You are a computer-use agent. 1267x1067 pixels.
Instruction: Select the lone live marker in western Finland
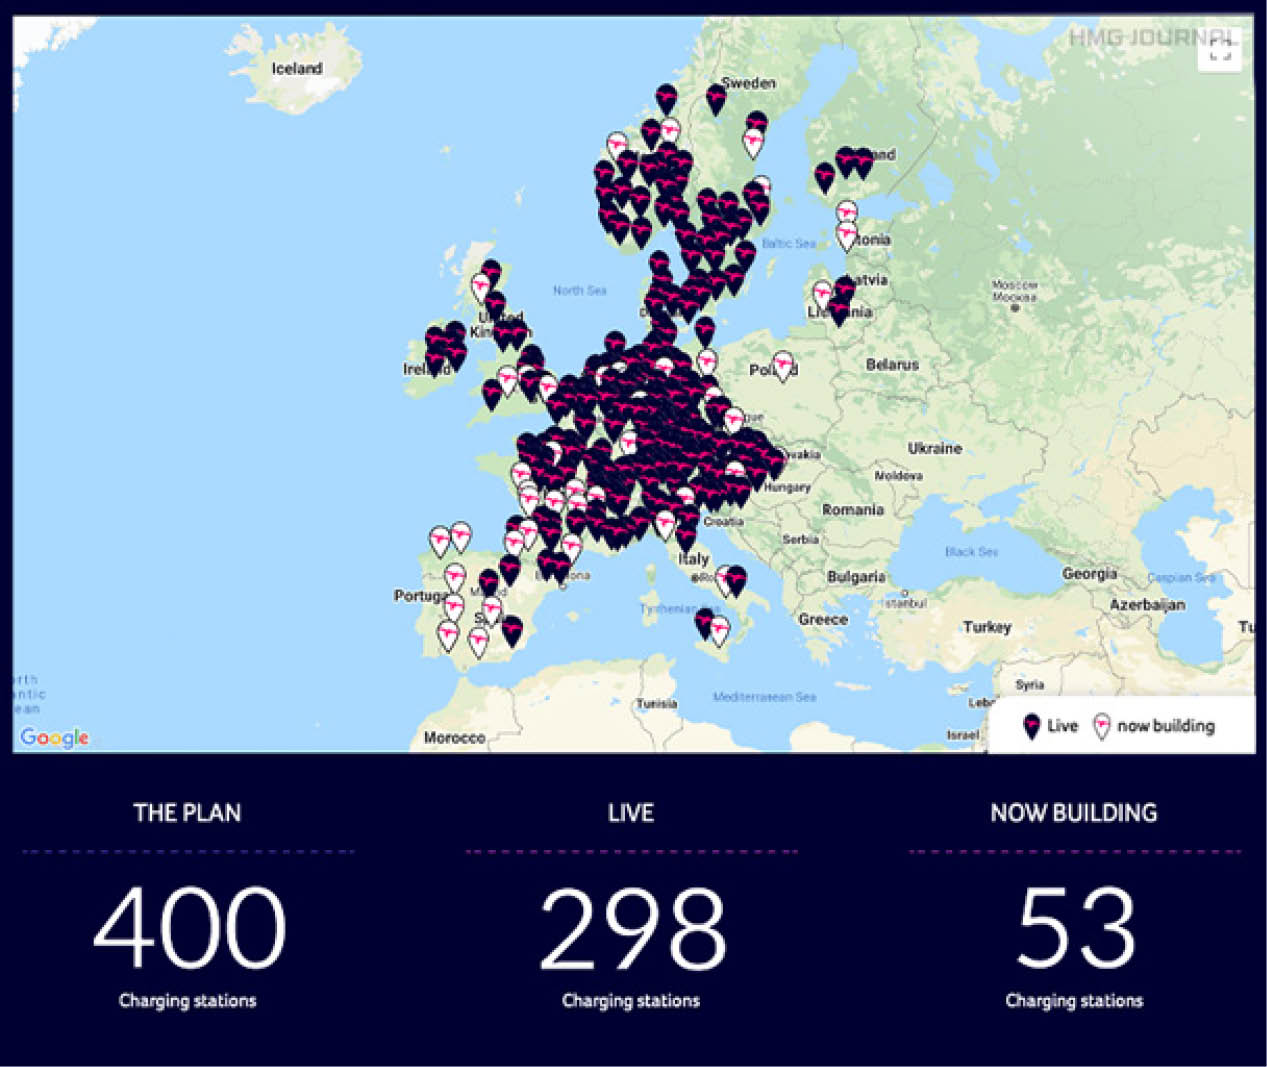click(824, 177)
